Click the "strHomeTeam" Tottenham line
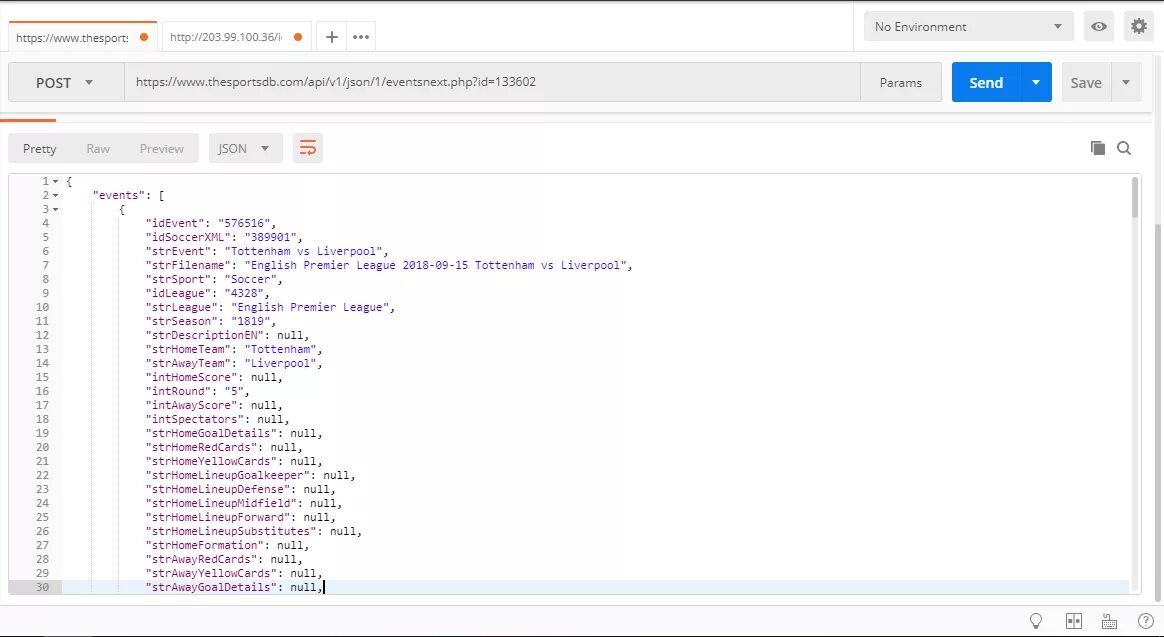 pos(234,349)
